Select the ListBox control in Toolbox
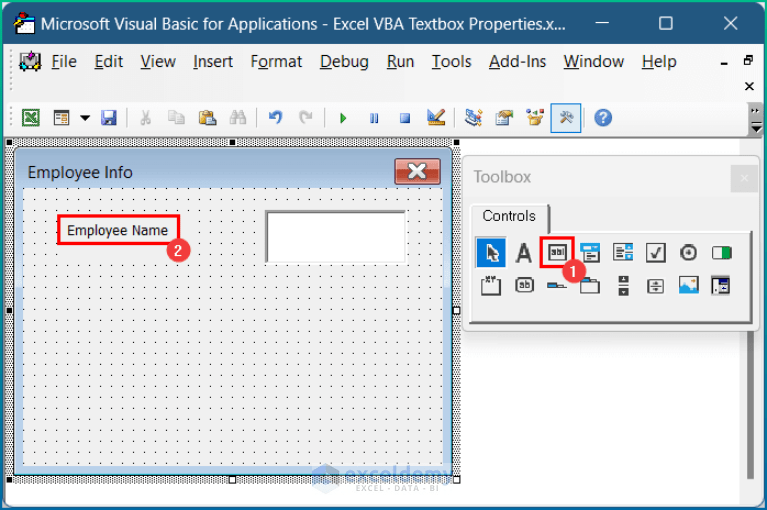The image size is (767, 510). click(623, 252)
